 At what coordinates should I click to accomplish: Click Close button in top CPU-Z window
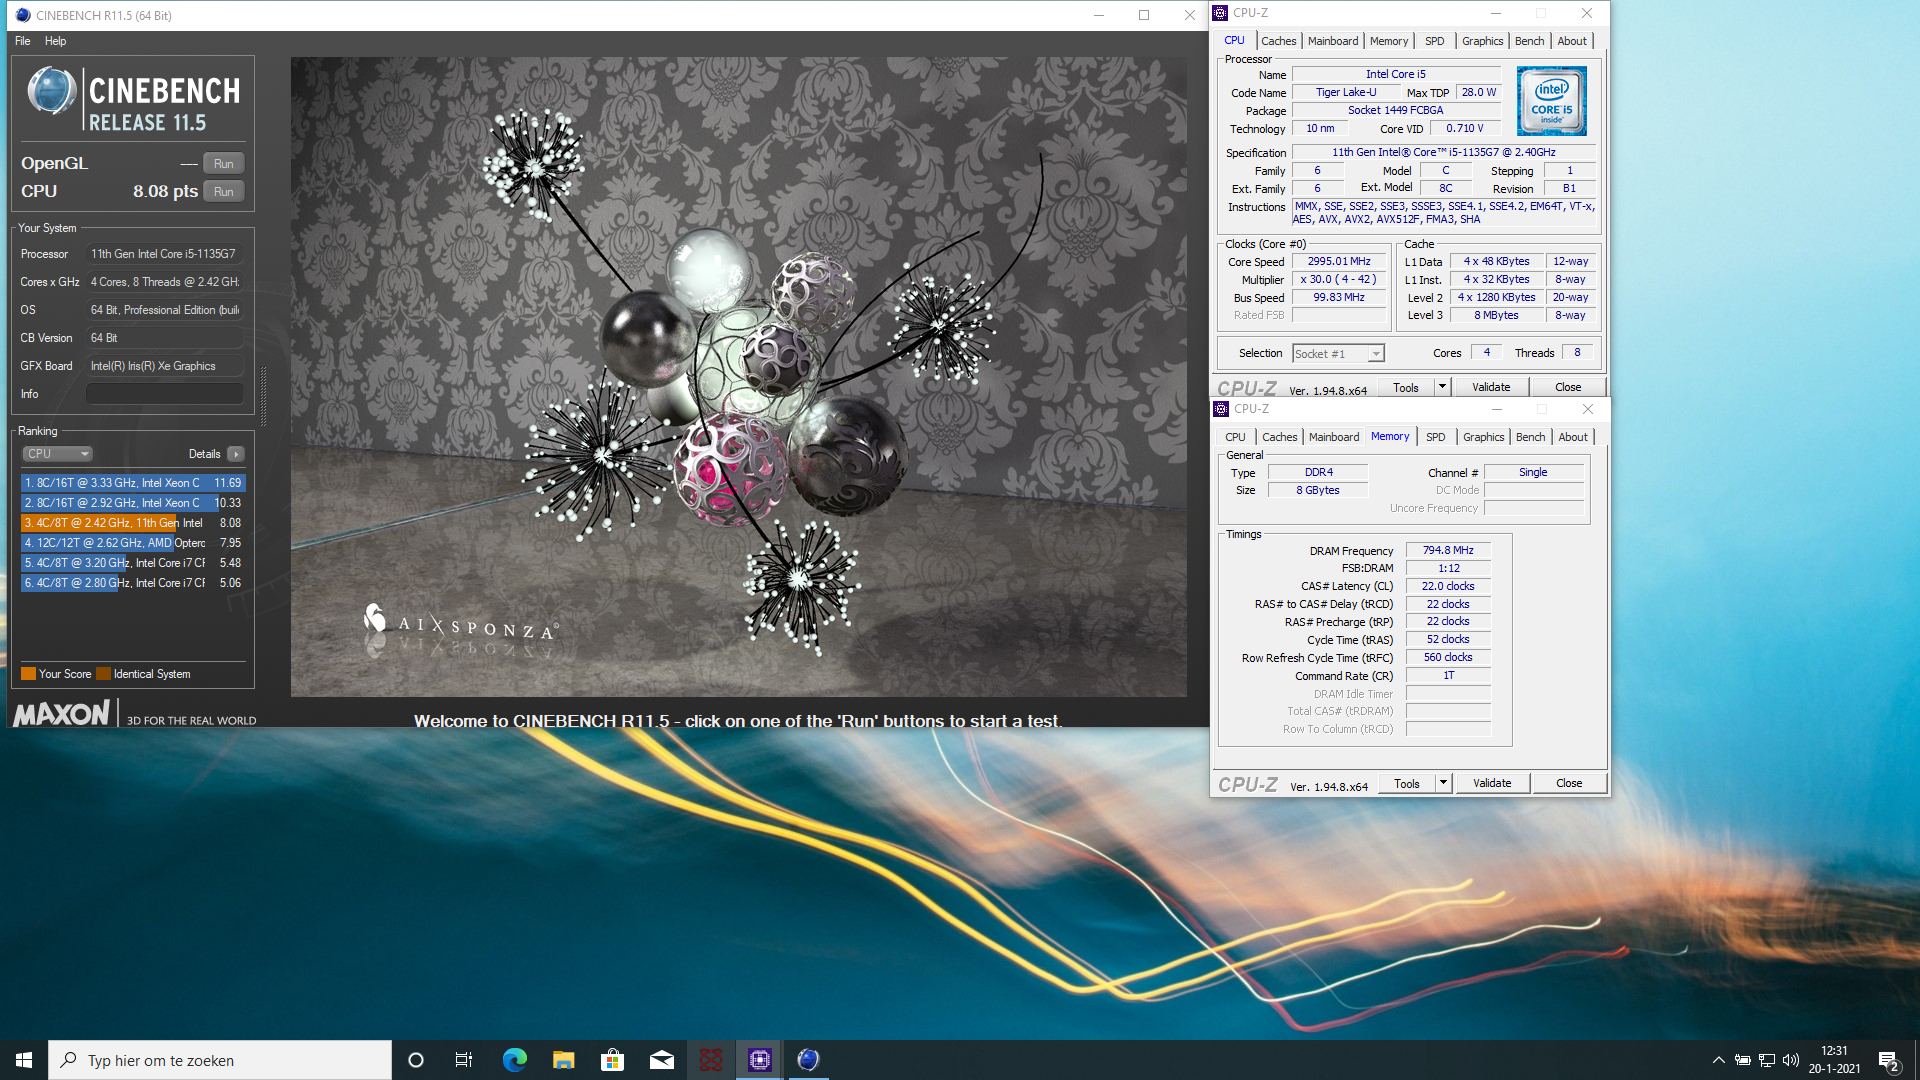pyautogui.click(x=1568, y=387)
